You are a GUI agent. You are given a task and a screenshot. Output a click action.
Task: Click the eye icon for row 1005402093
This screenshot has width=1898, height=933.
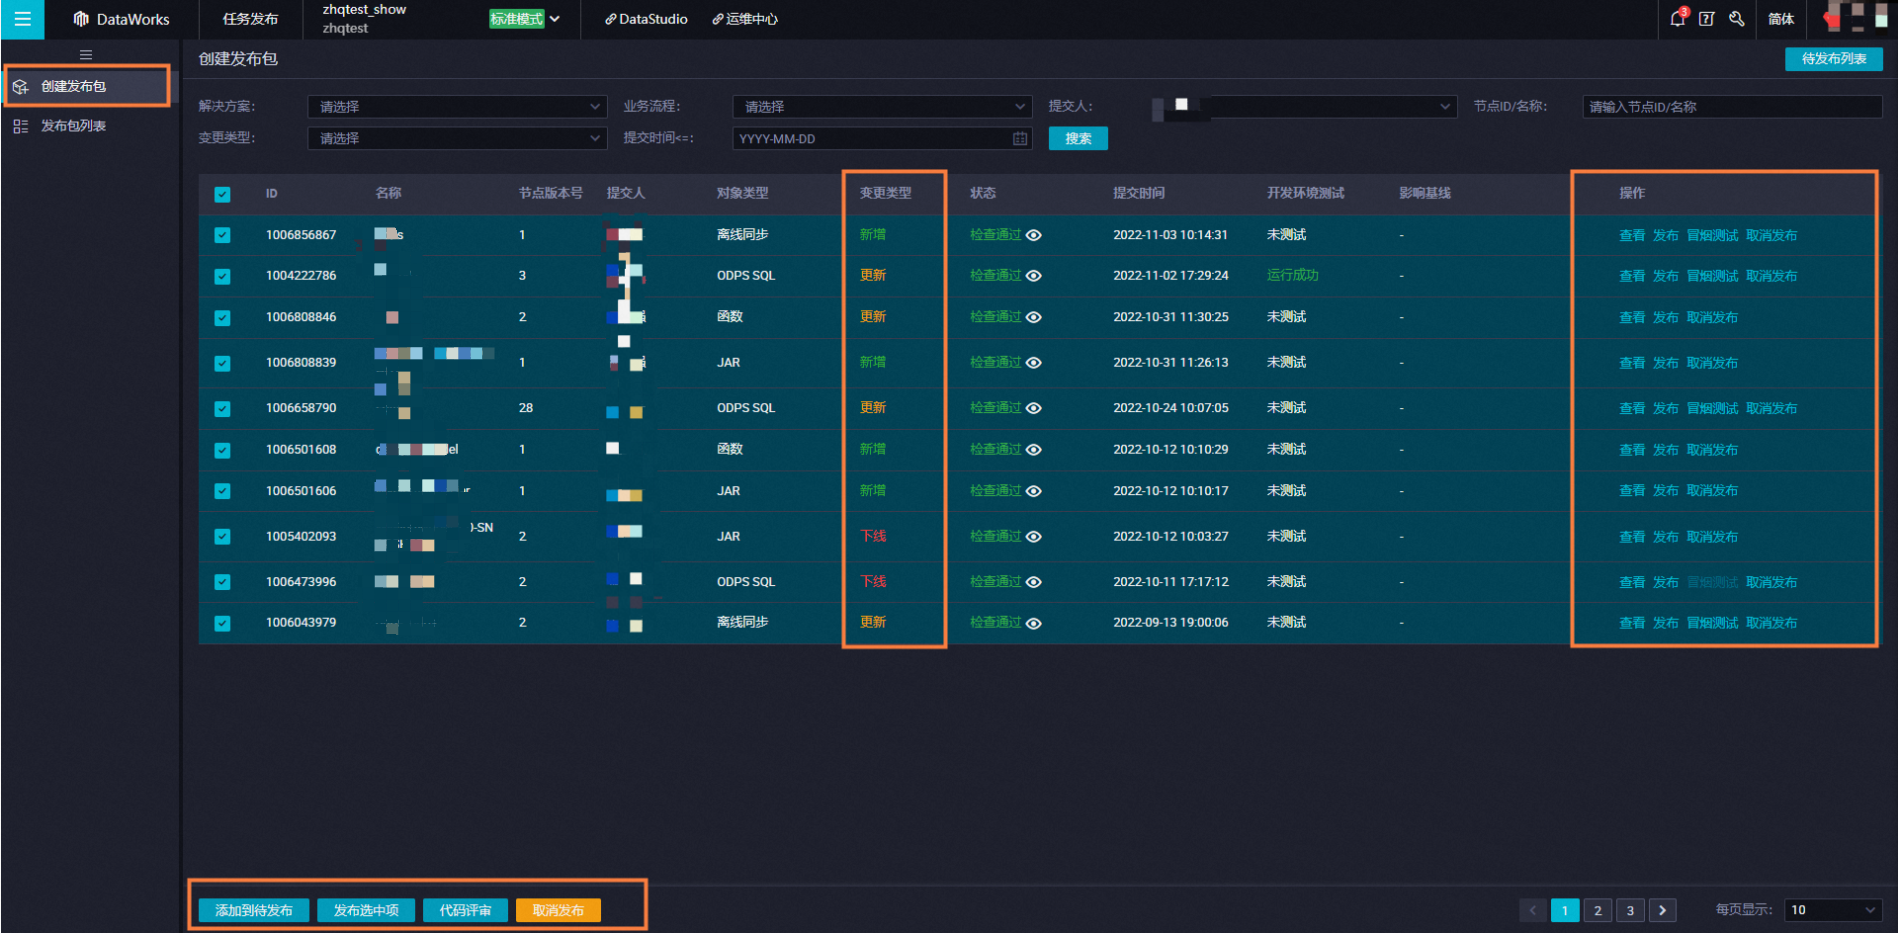(1034, 537)
